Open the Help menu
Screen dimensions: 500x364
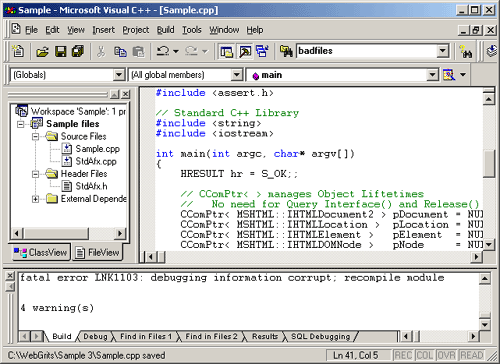255,30
